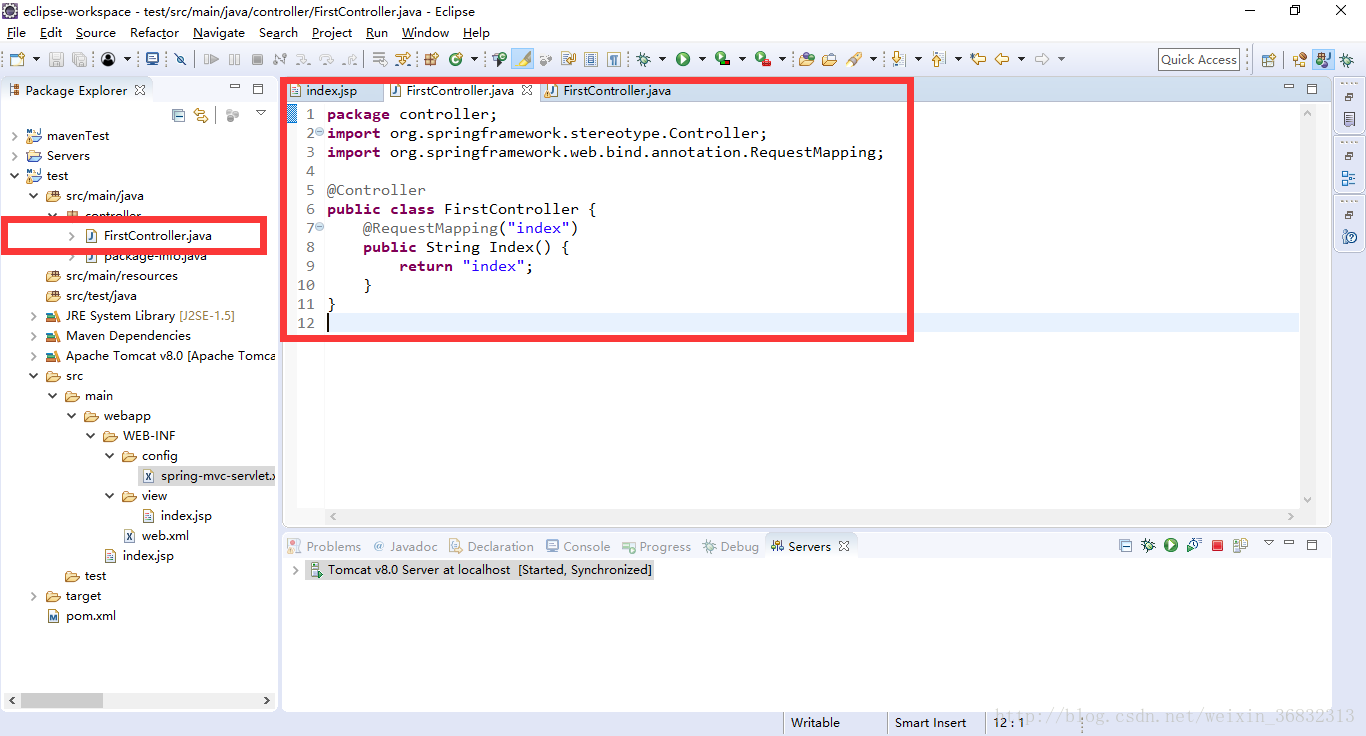Open the Project menu
The width and height of the screenshot is (1366, 736).
332,33
